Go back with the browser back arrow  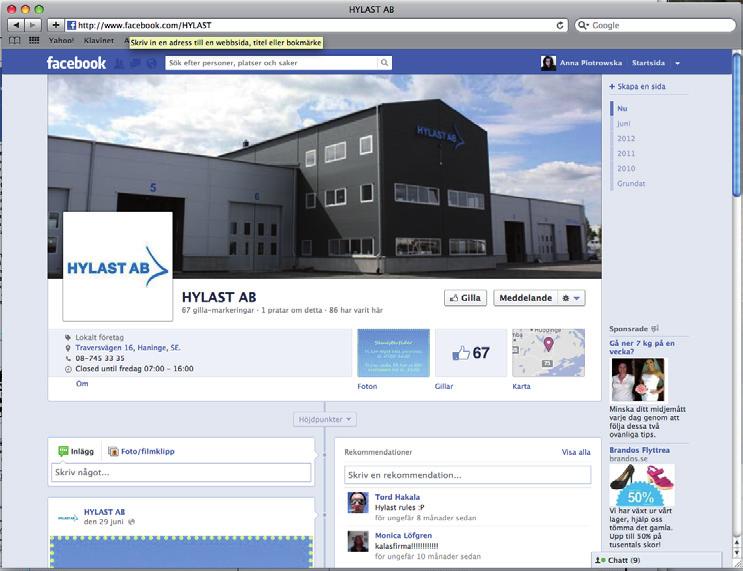coord(16,25)
